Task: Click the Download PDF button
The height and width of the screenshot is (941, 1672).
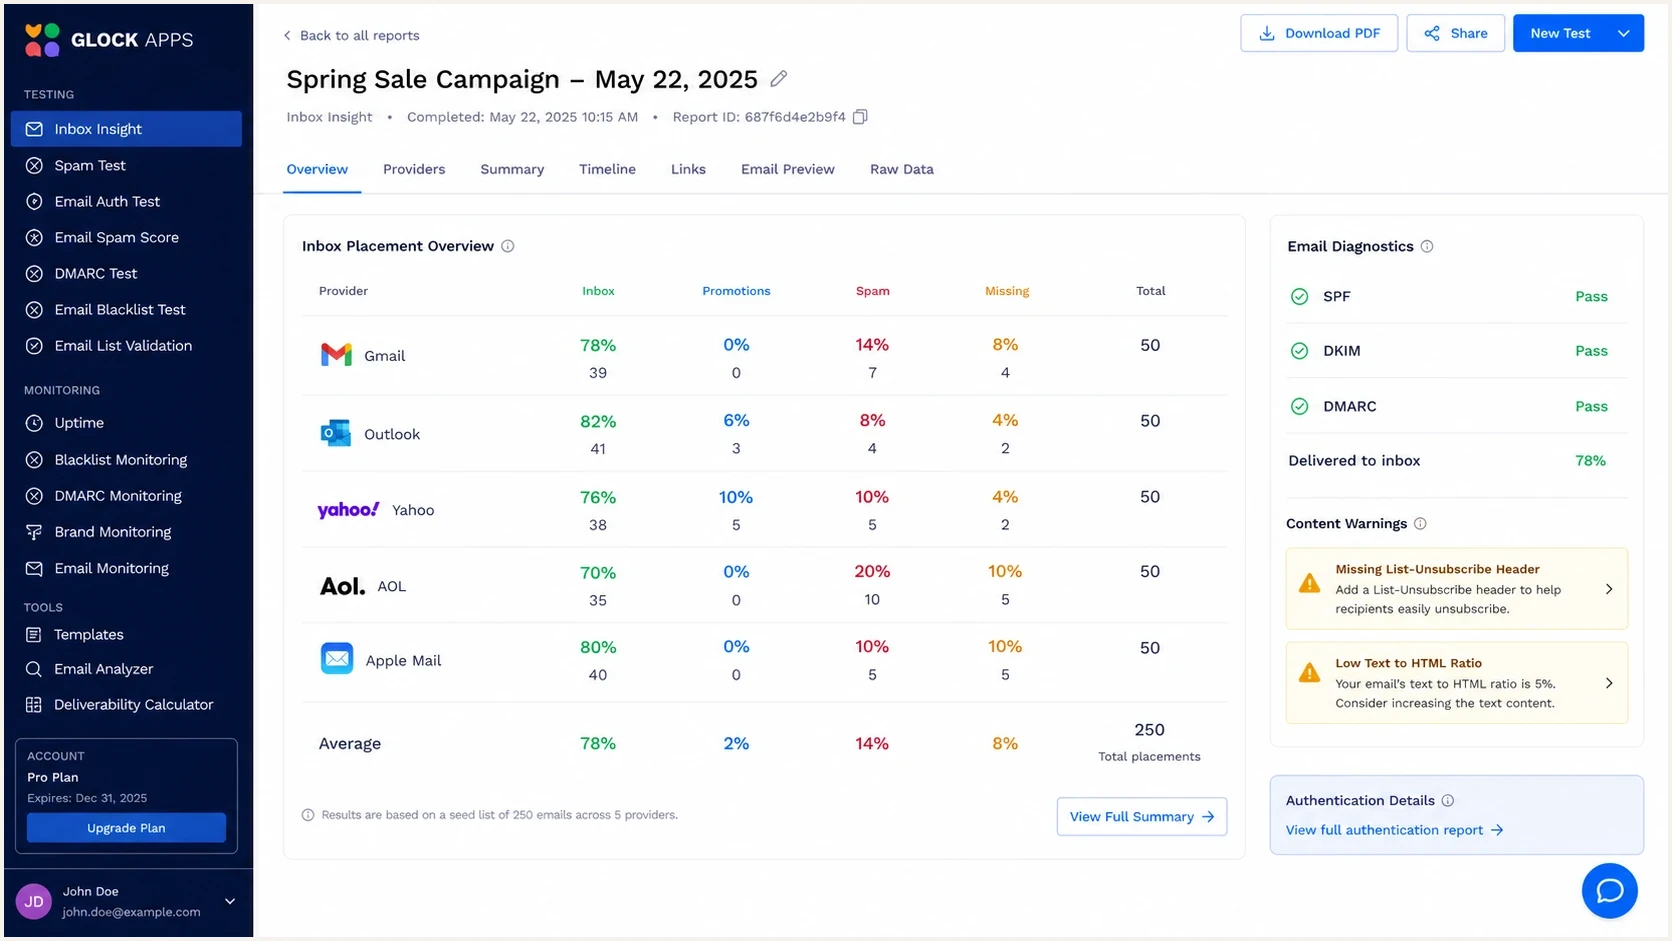Action: (x=1319, y=33)
